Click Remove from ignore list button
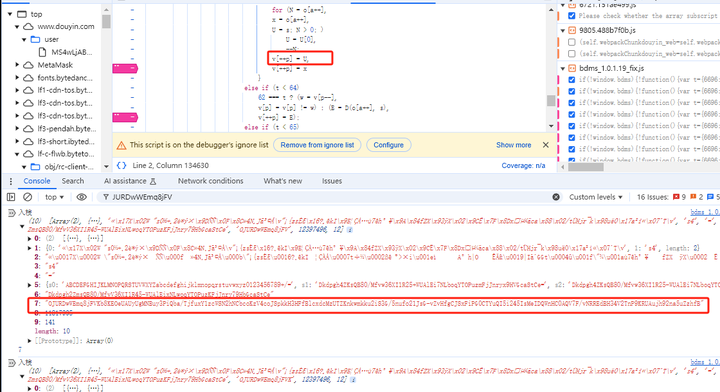Viewport: 720px width, 392px height. point(317,145)
